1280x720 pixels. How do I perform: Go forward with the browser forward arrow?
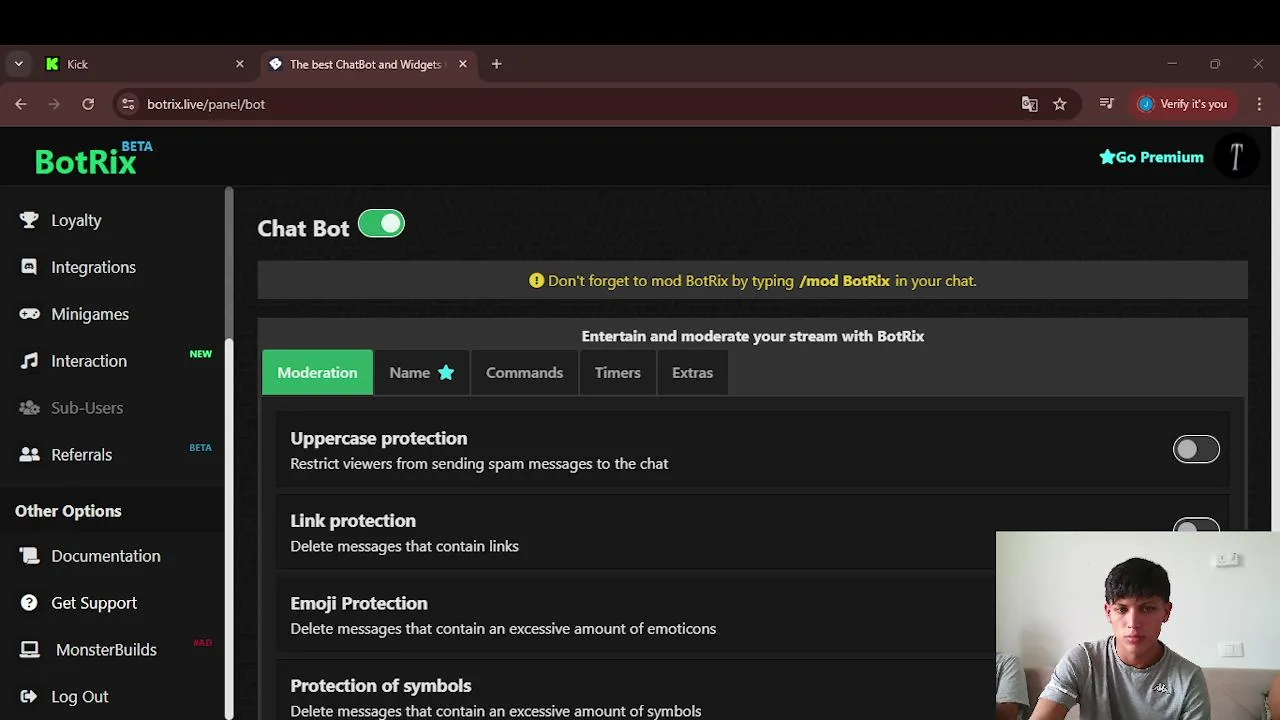[54, 104]
